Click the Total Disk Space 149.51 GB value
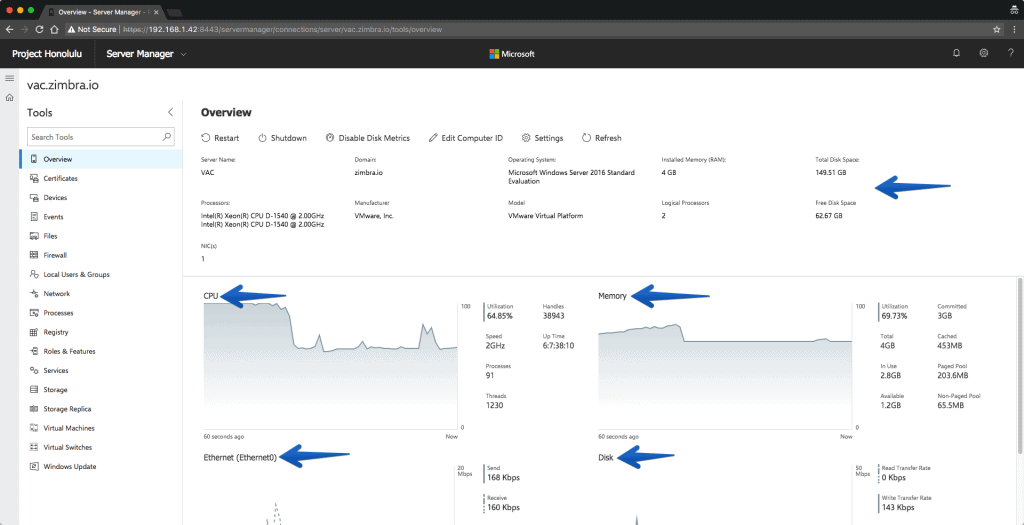The width and height of the screenshot is (1024, 525). (x=831, y=173)
